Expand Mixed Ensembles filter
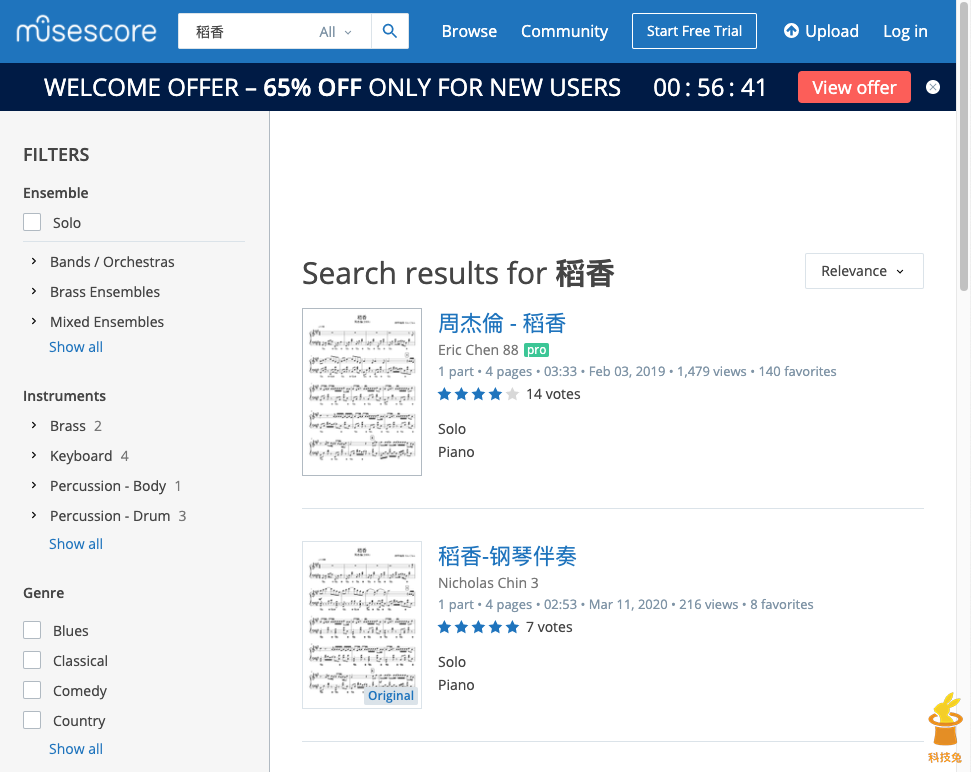 [x=34, y=322]
